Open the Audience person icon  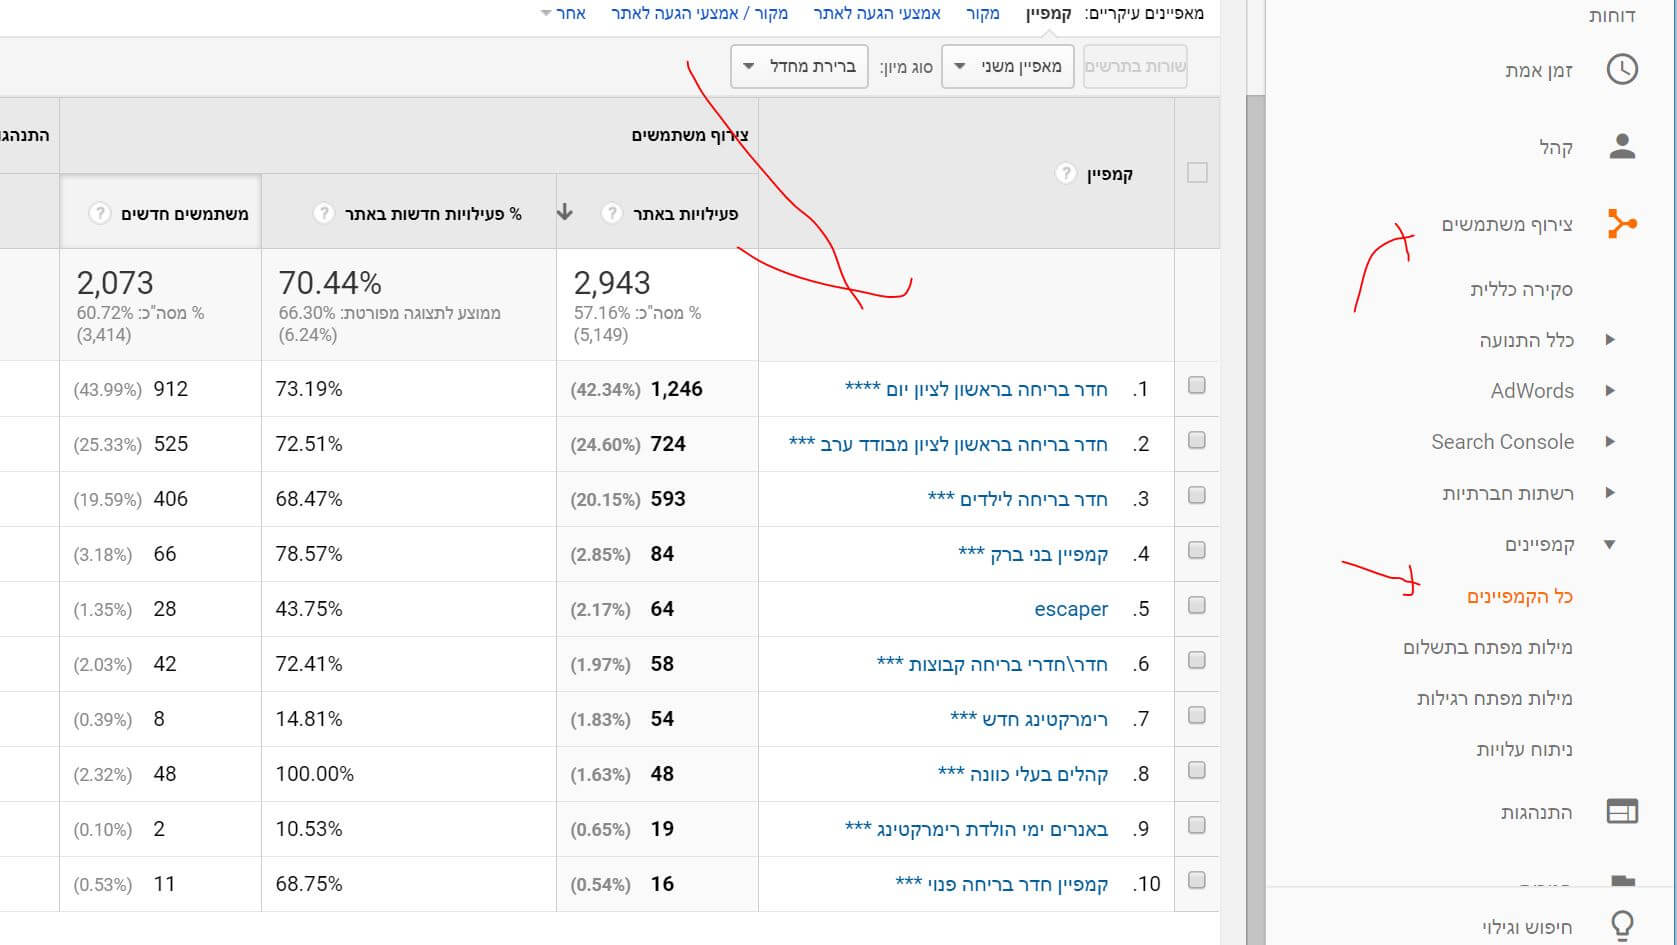click(x=1621, y=147)
